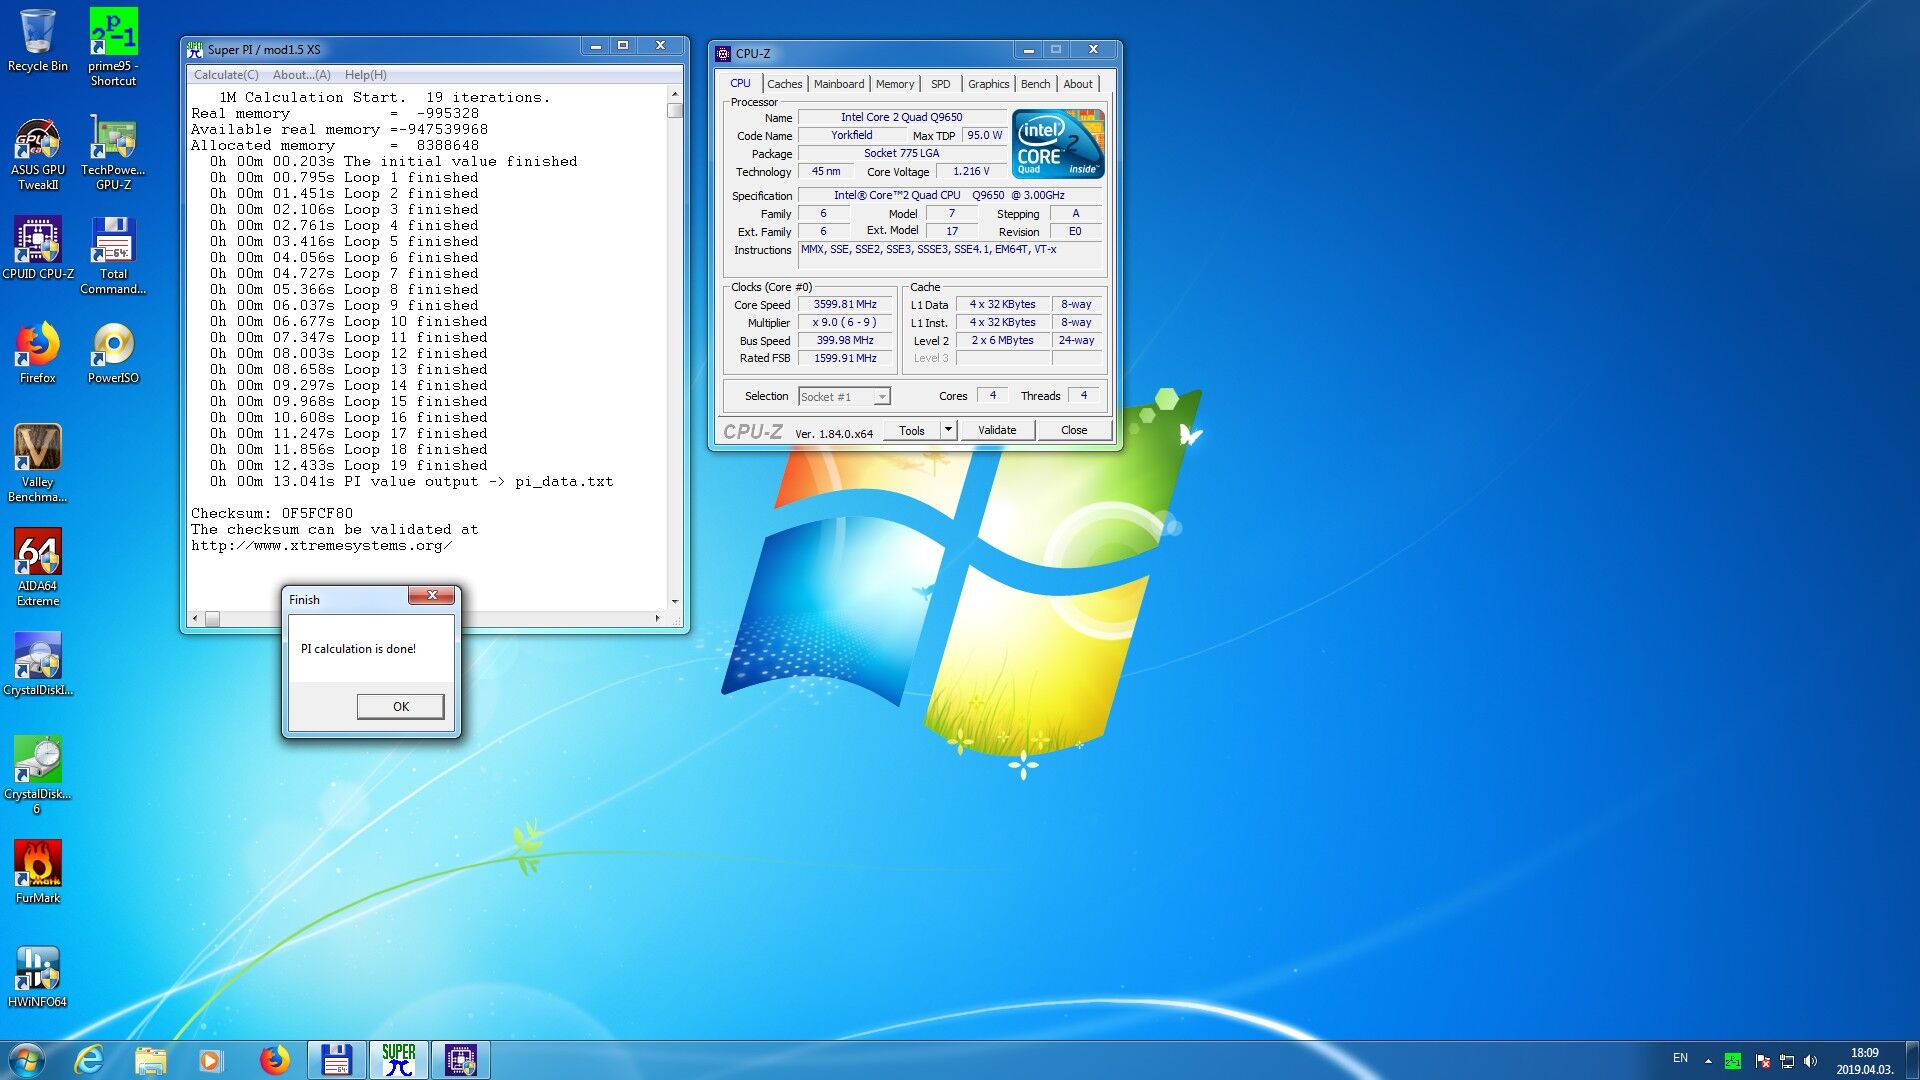This screenshot has width=1920, height=1080.
Task: Click Super PI vertical scrollbar down arrow
Action: pos(675,601)
